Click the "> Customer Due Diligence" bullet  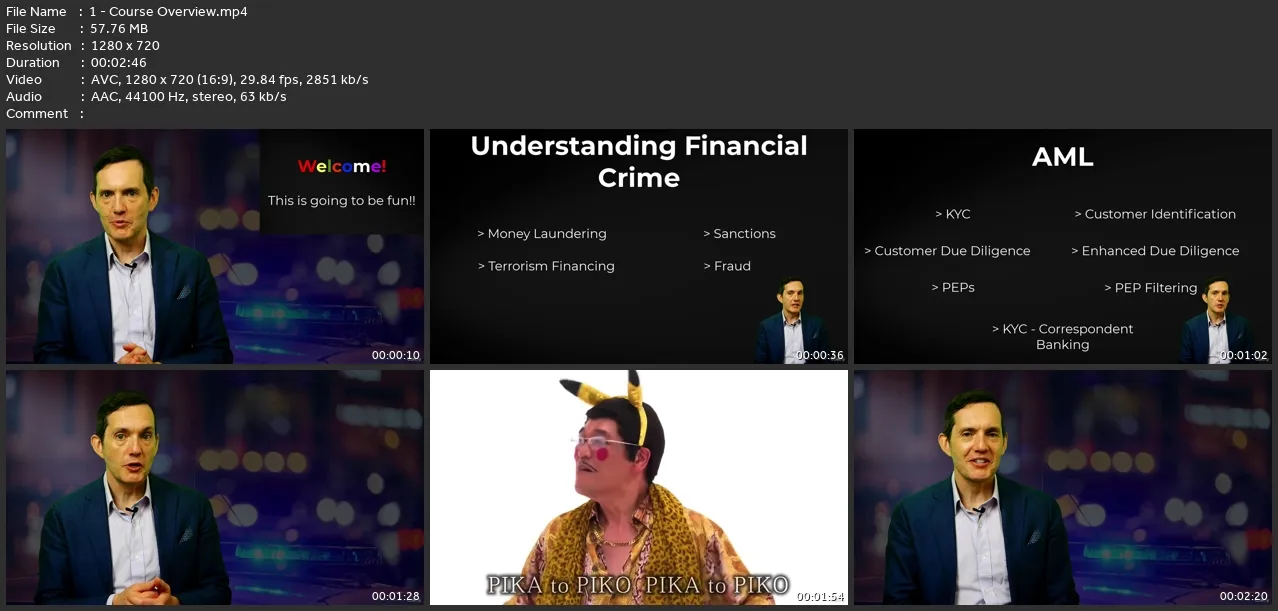point(947,251)
